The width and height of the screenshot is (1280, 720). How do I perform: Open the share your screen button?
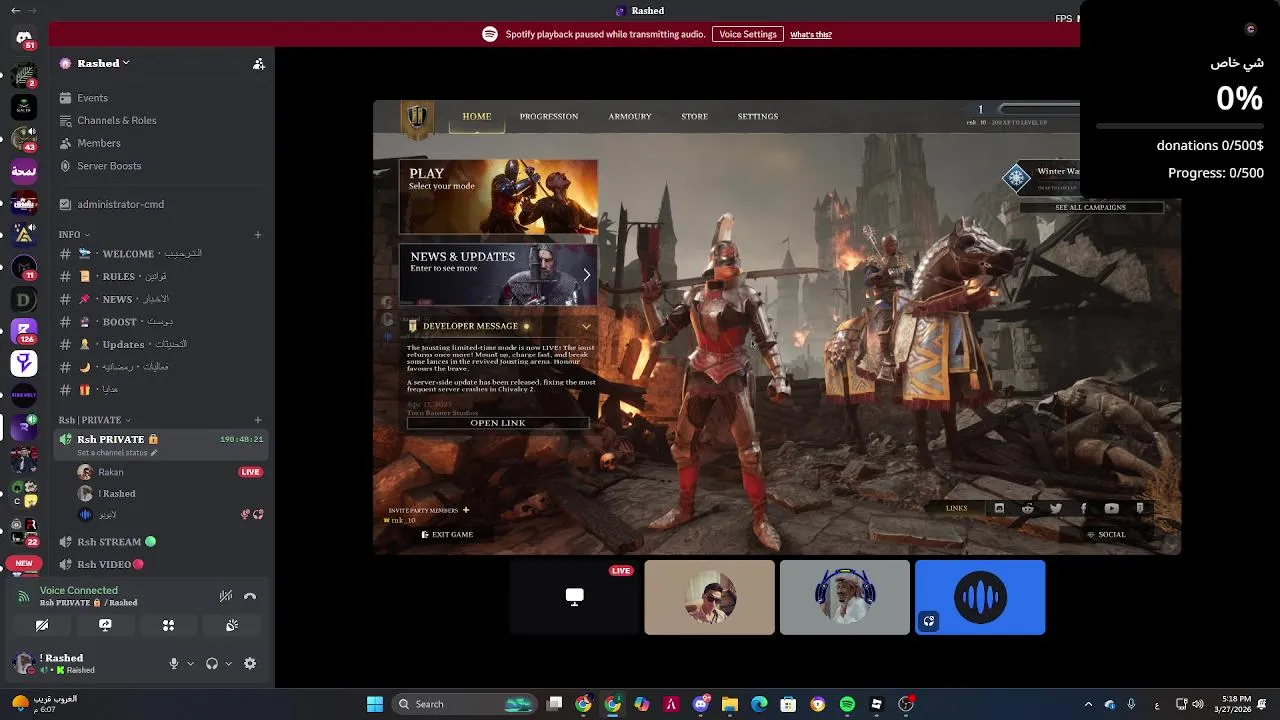point(105,625)
